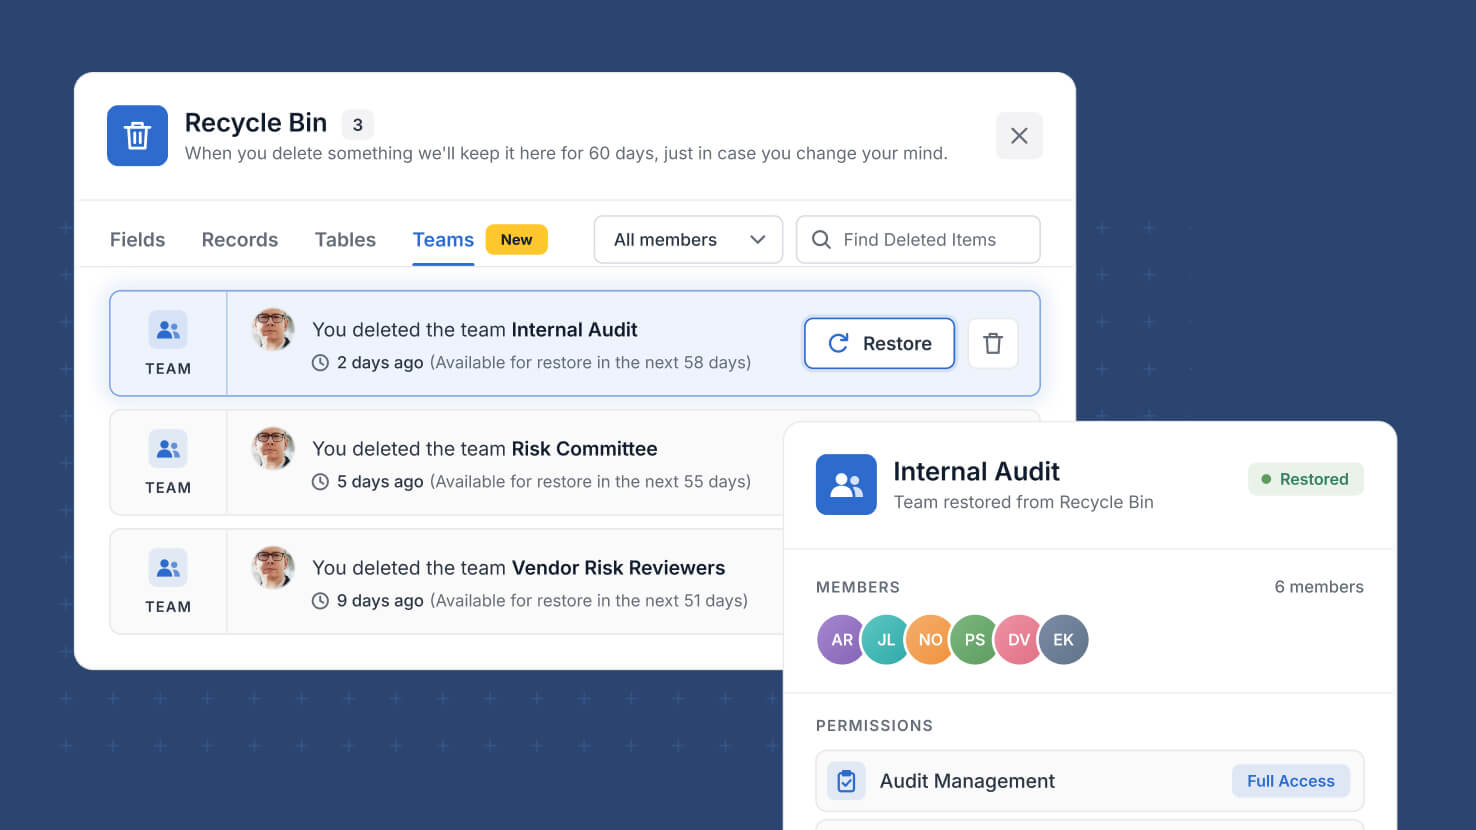
Task: Click the blue Recycle Bin trash icon
Action: point(137,135)
